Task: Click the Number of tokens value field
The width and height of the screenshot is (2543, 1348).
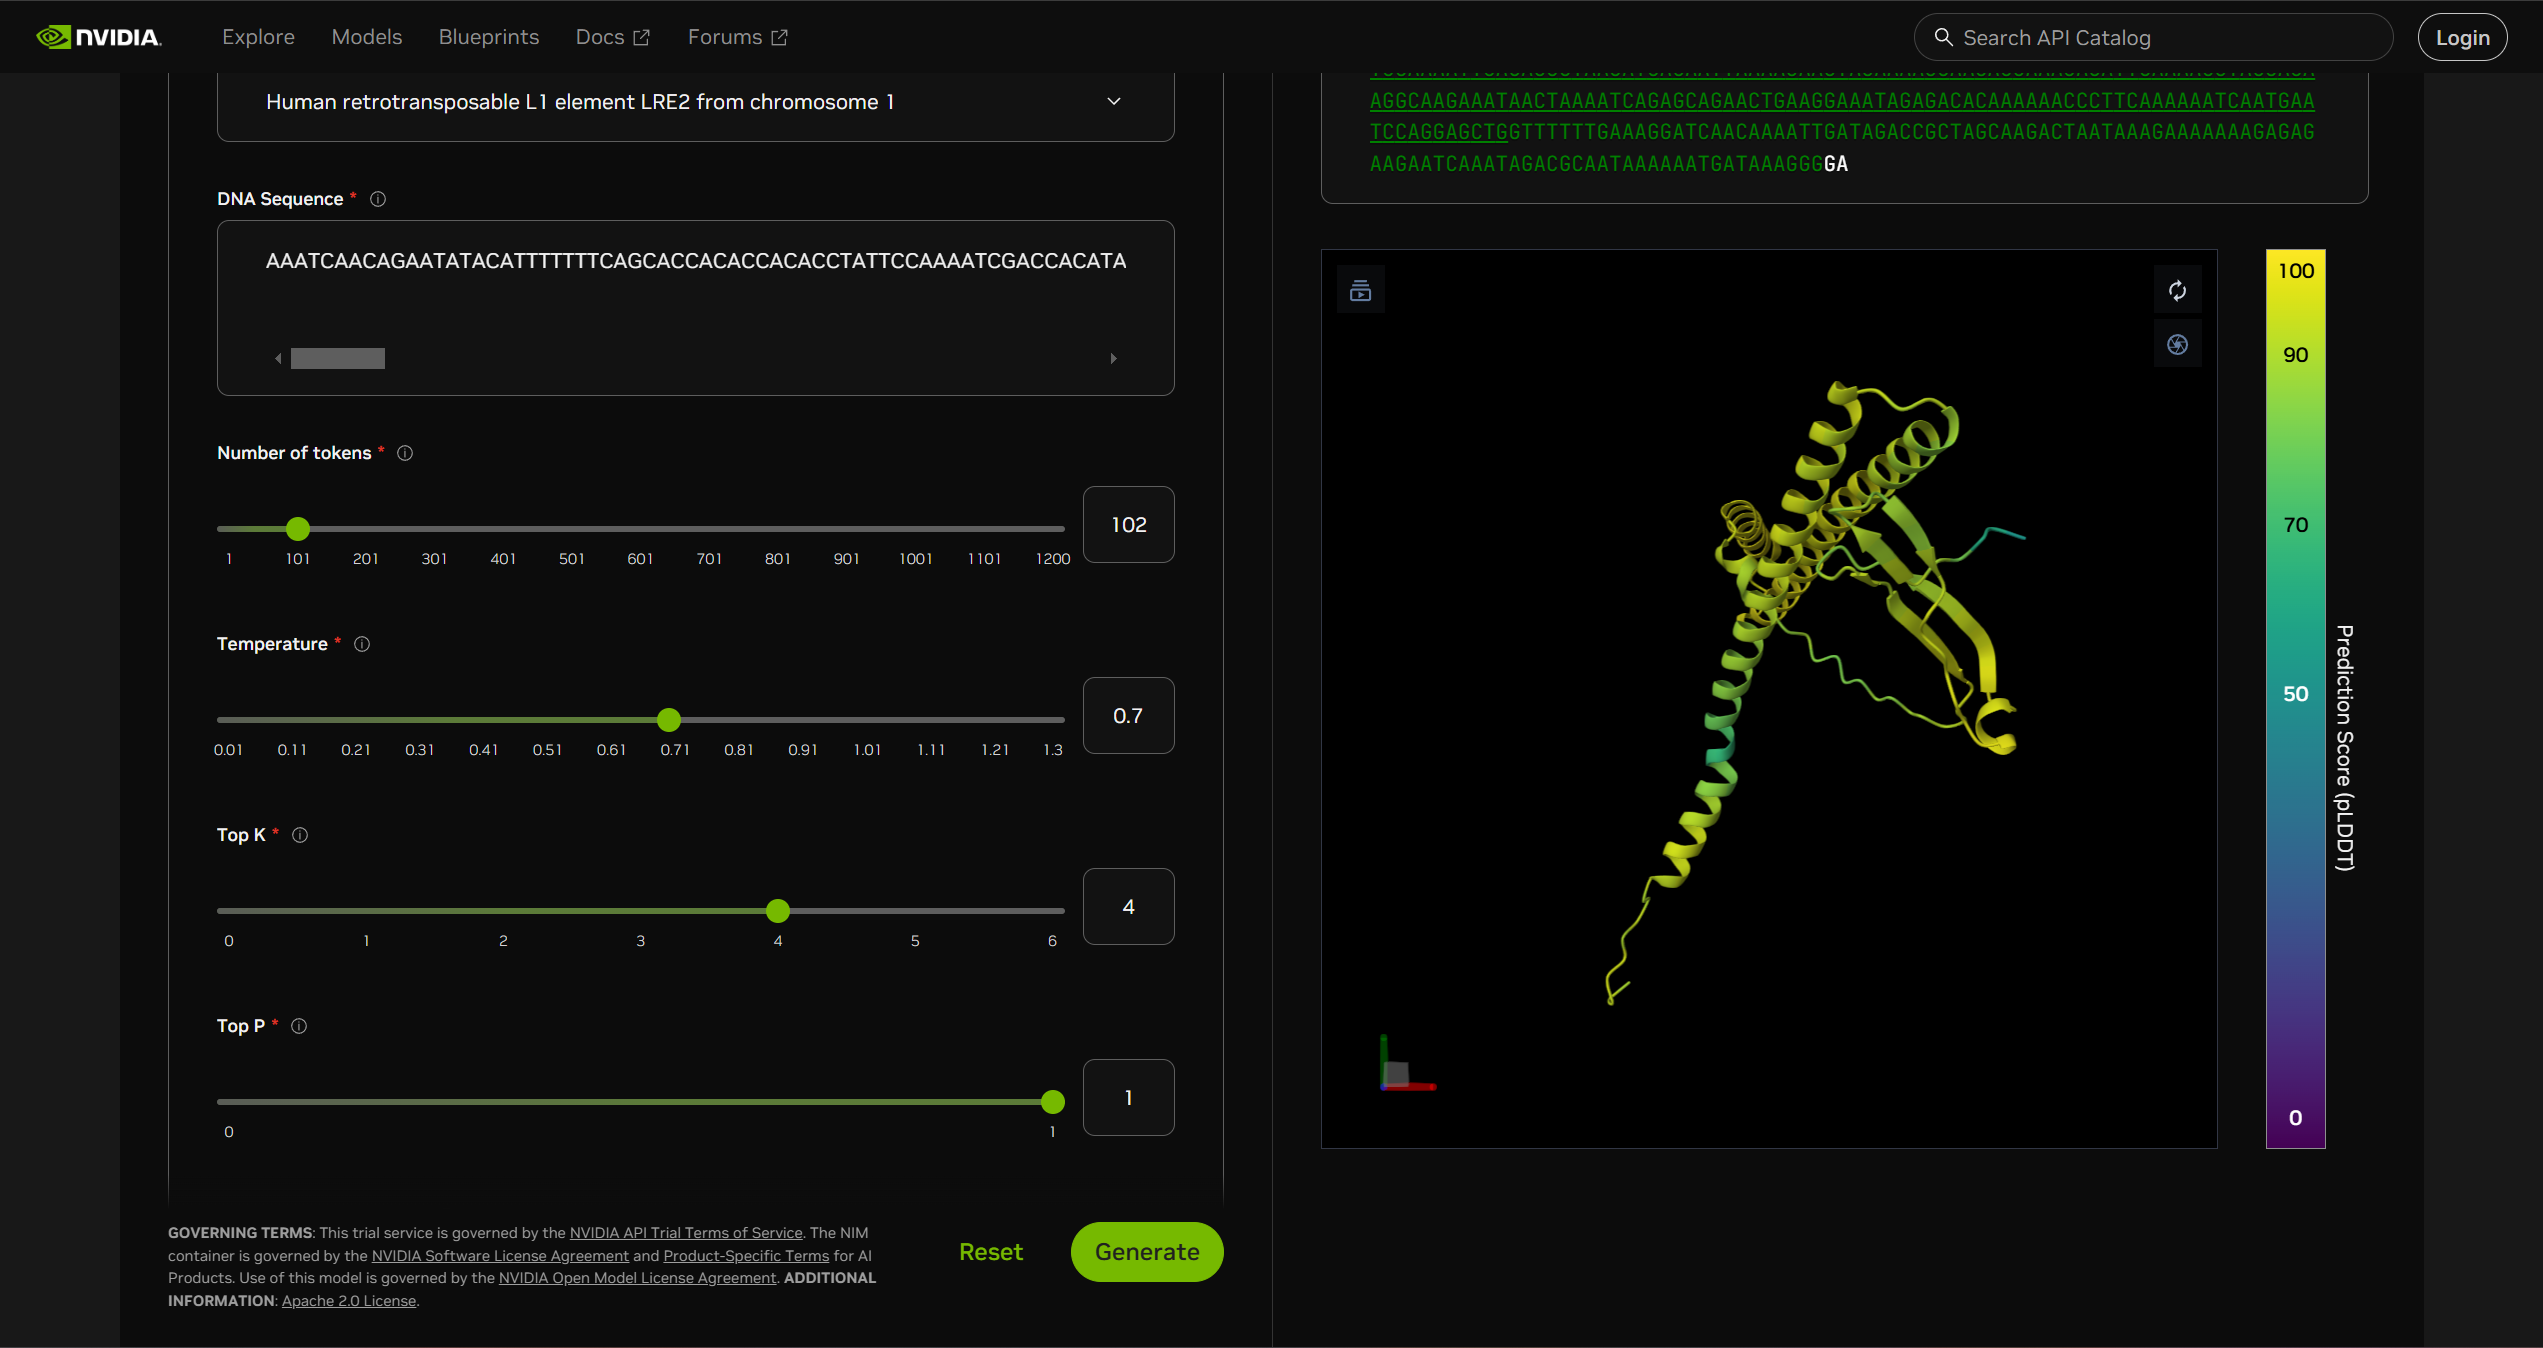Action: tap(1128, 525)
